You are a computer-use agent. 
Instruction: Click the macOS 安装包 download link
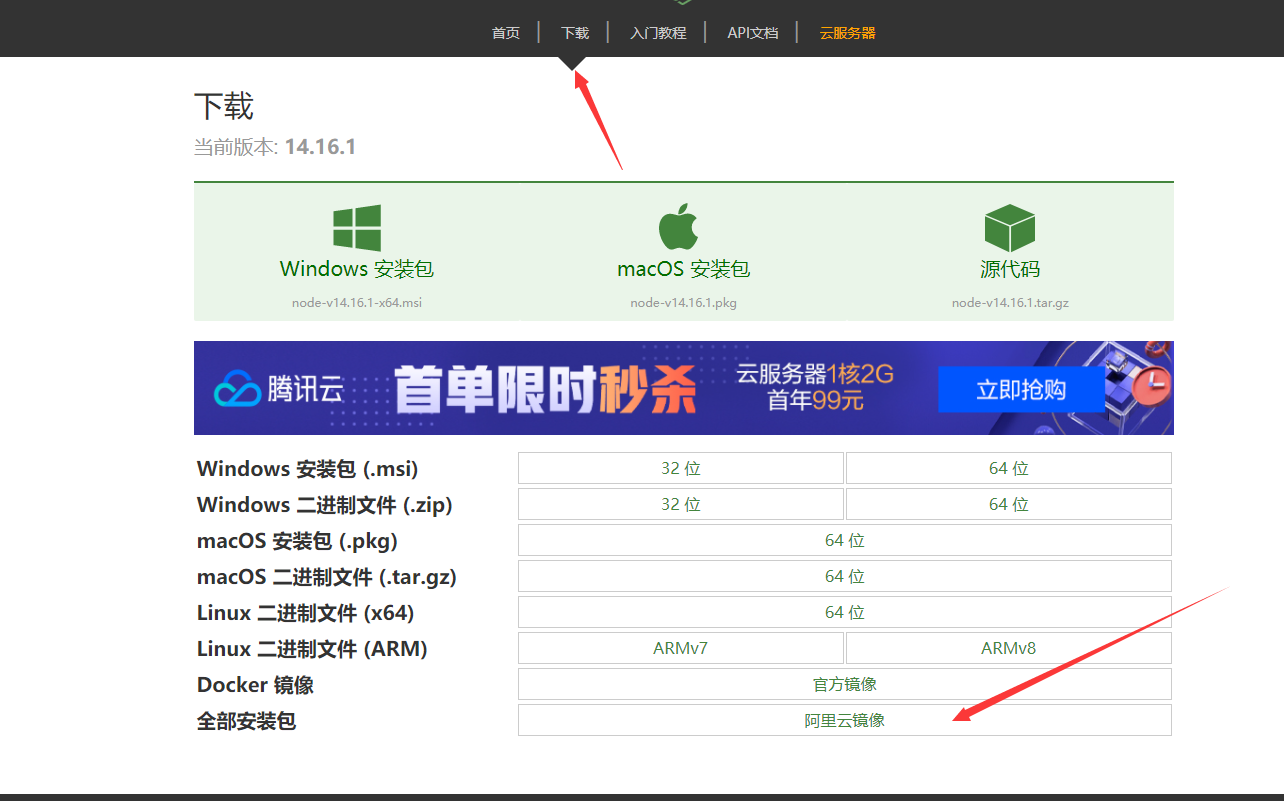tap(683, 269)
